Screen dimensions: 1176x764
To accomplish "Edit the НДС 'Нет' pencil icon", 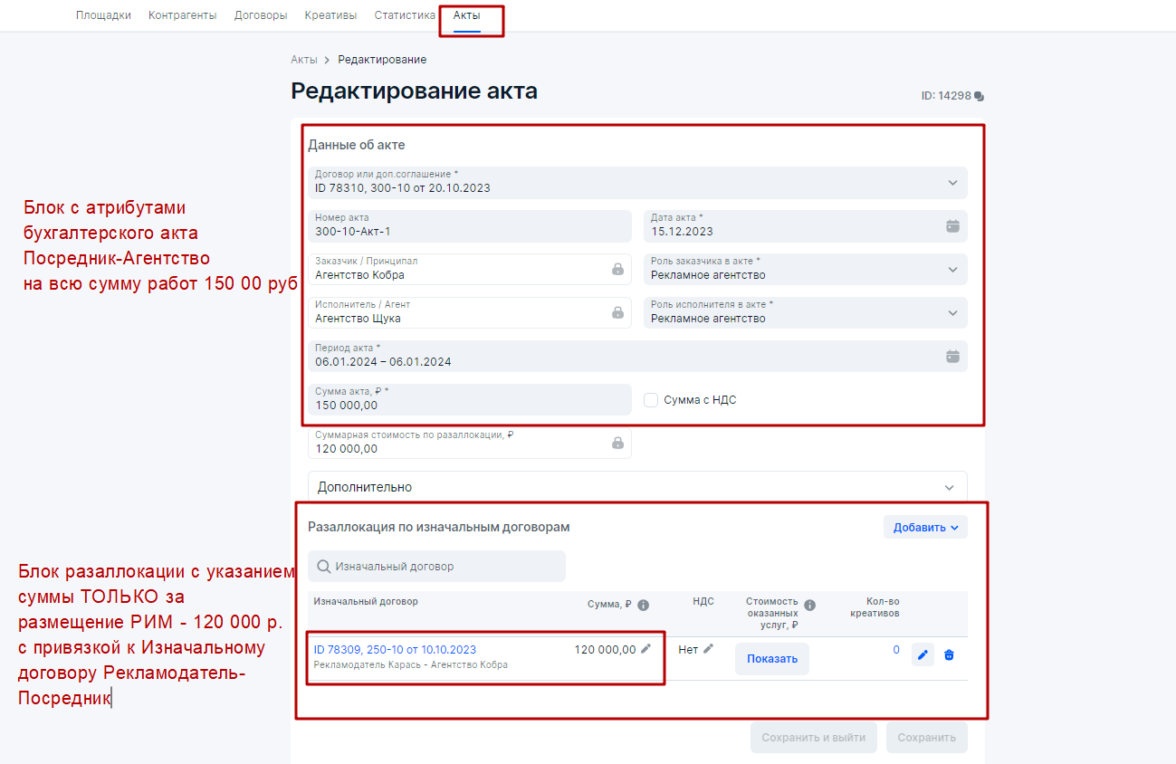I will 708,649.
